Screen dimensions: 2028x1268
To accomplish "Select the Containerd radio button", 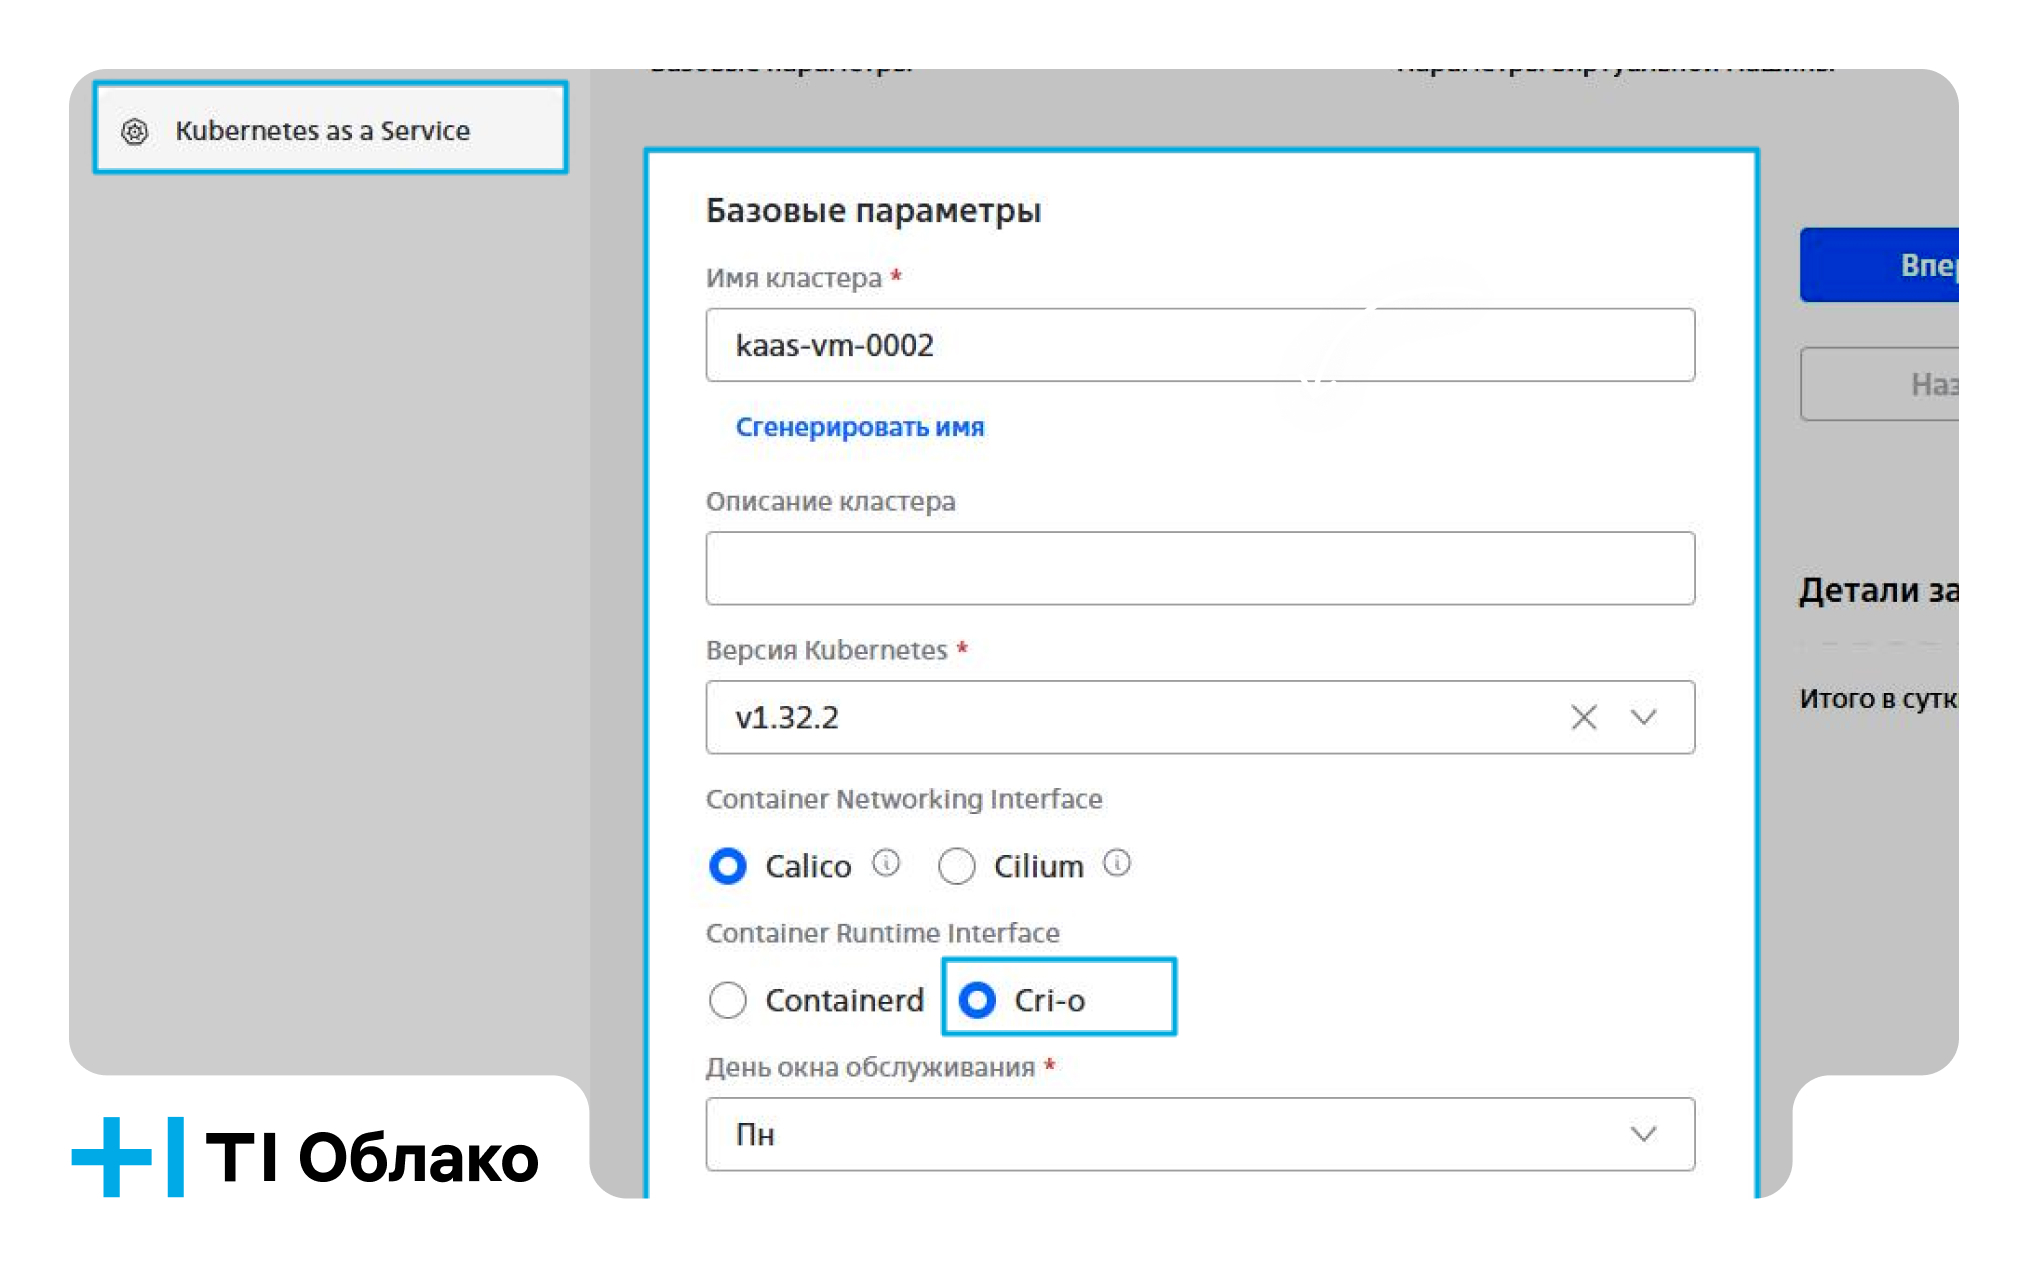I will pyautogui.click(x=728, y=1000).
